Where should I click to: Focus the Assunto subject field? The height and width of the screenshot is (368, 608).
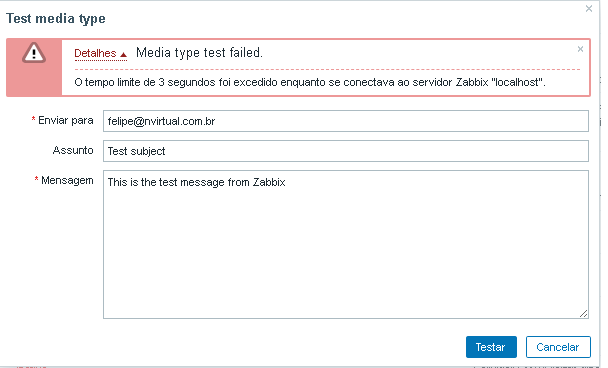(x=345, y=151)
